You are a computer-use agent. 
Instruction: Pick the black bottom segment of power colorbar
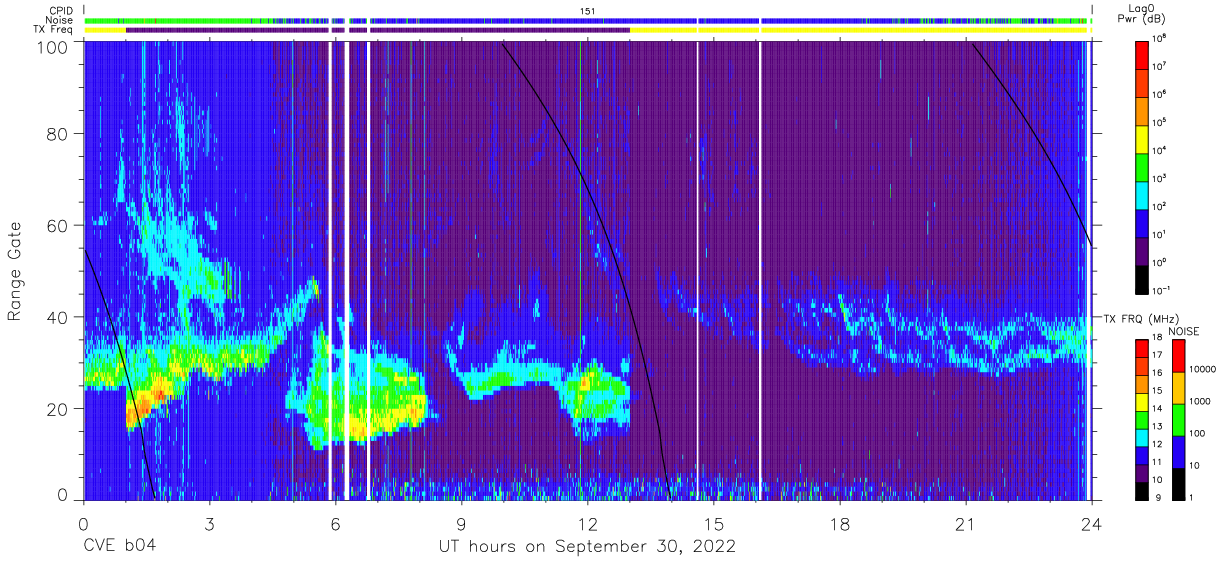[x=1143, y=279]
